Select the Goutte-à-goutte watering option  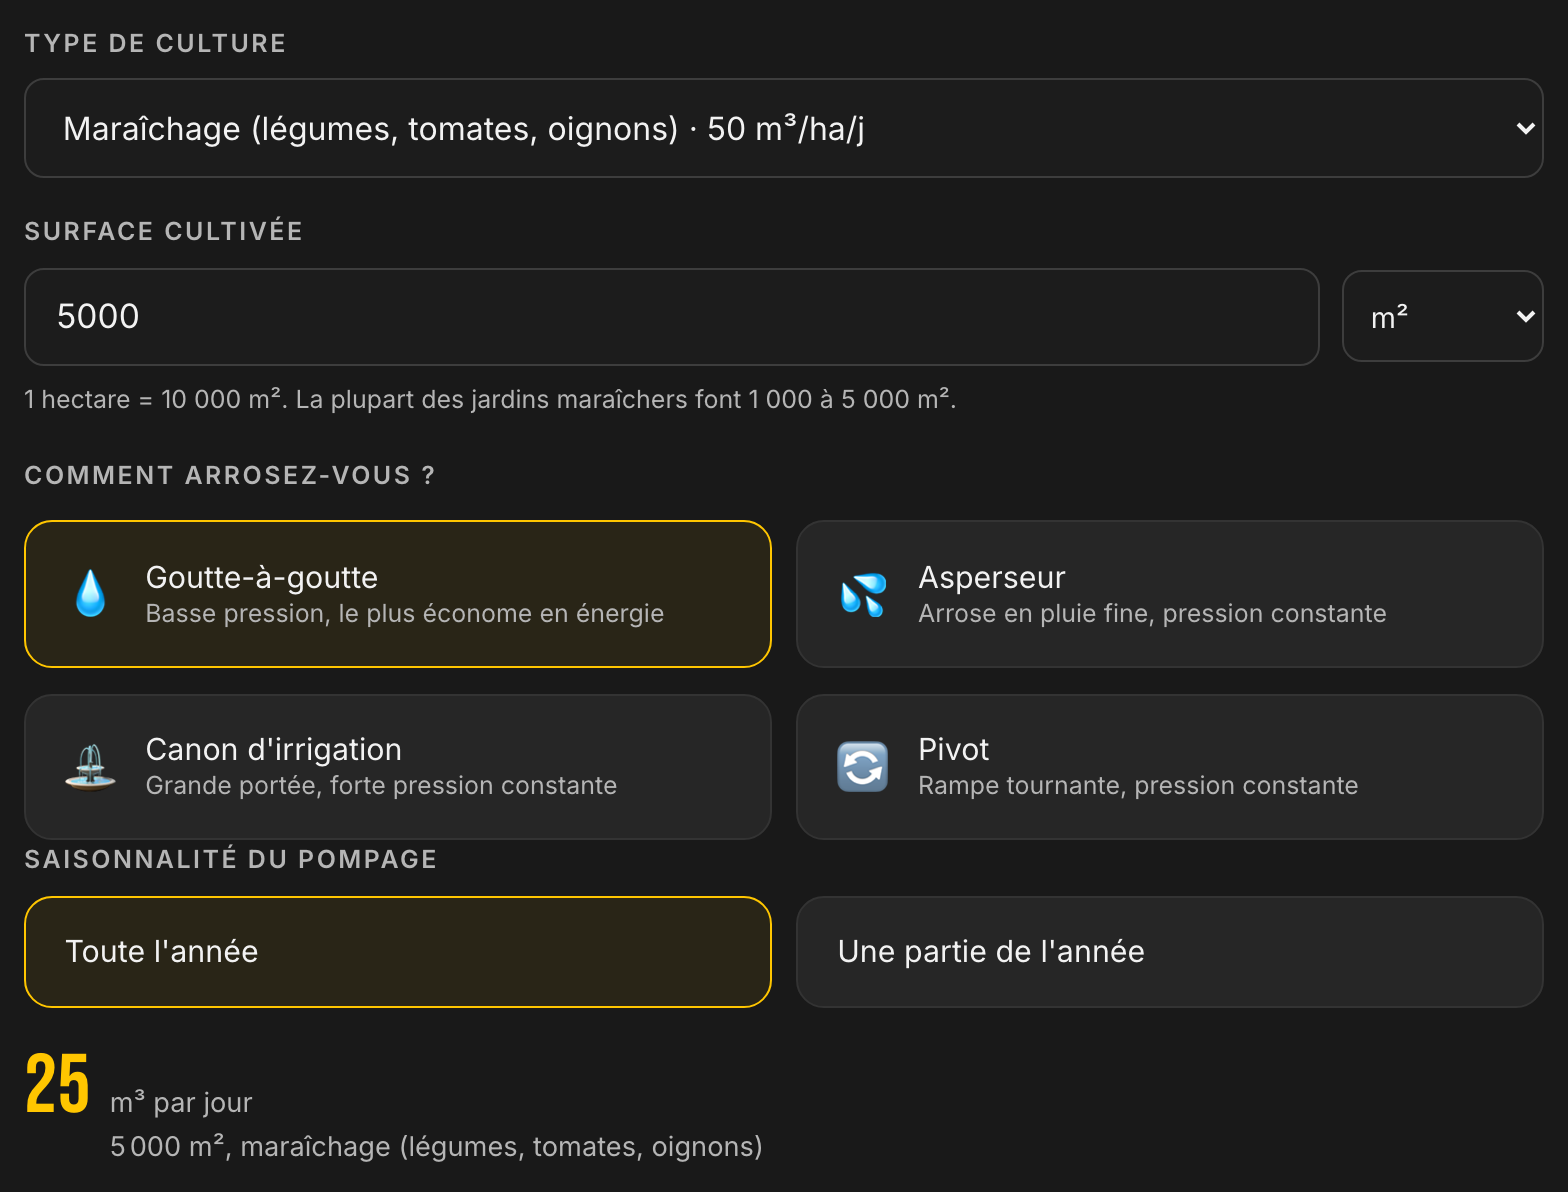click(x=398, y=594)
